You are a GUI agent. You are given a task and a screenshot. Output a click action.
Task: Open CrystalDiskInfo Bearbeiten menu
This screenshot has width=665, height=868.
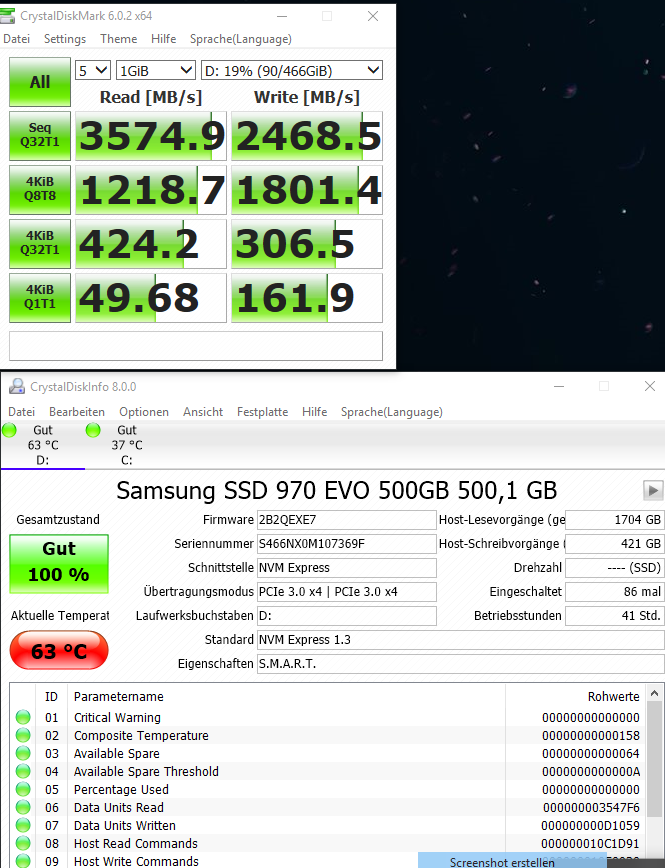tap(77, 412)
